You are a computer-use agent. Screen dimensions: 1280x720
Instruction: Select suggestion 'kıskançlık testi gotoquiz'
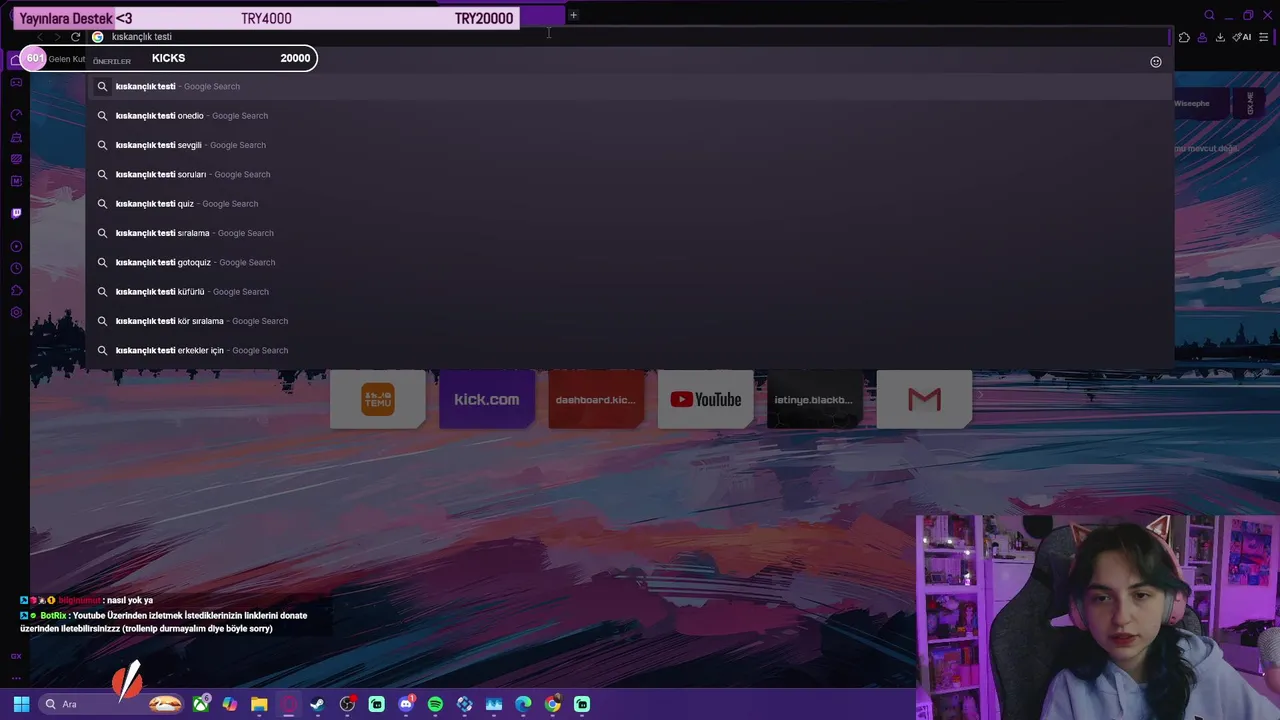pos(629,262)
